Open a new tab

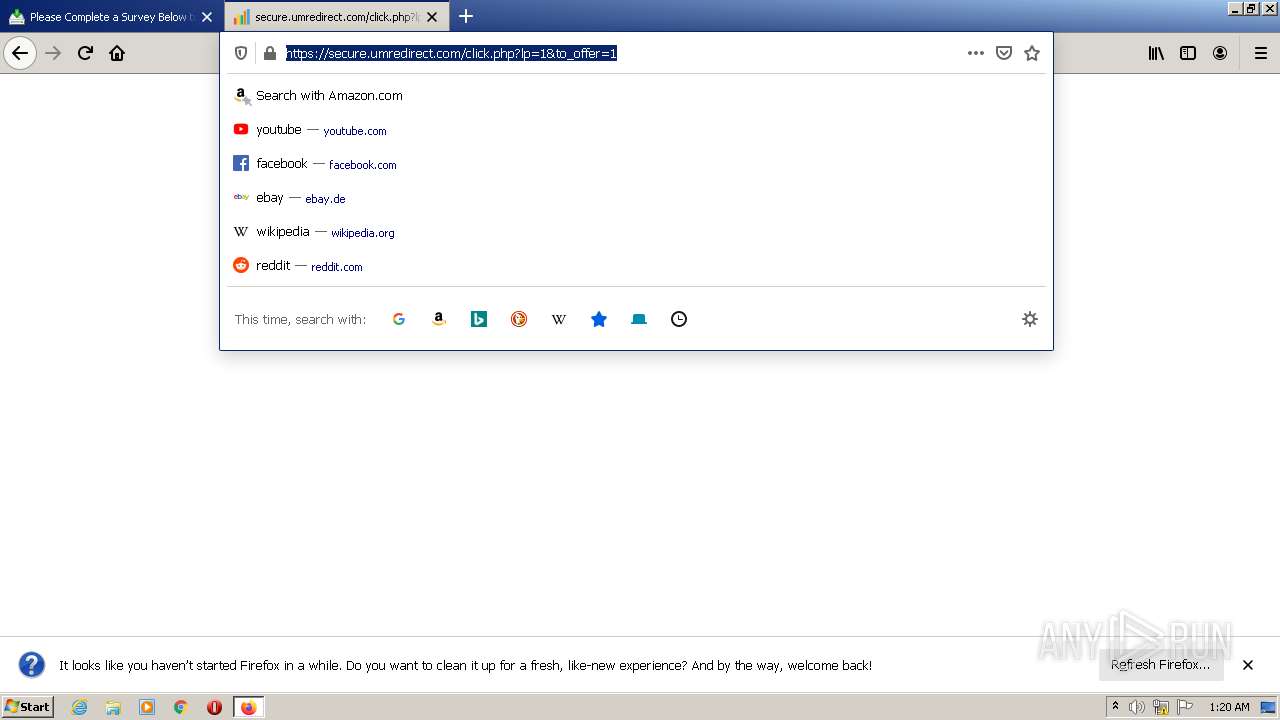click(466, 16)
